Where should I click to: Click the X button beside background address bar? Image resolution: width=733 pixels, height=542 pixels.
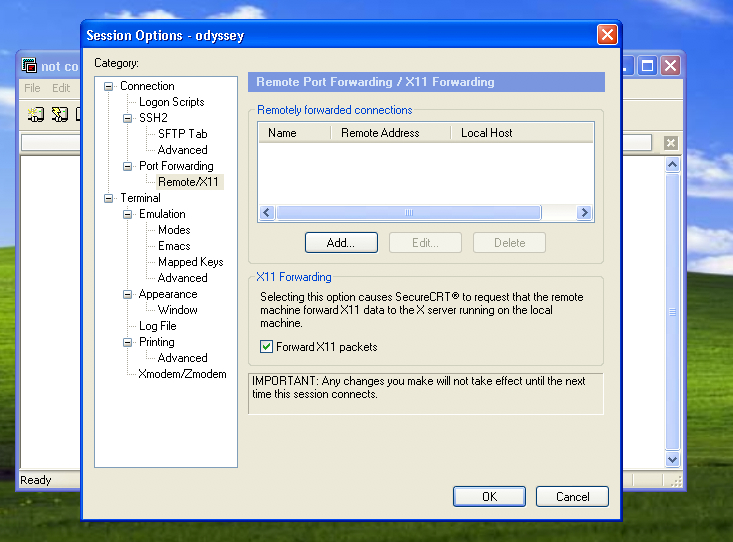671,143
